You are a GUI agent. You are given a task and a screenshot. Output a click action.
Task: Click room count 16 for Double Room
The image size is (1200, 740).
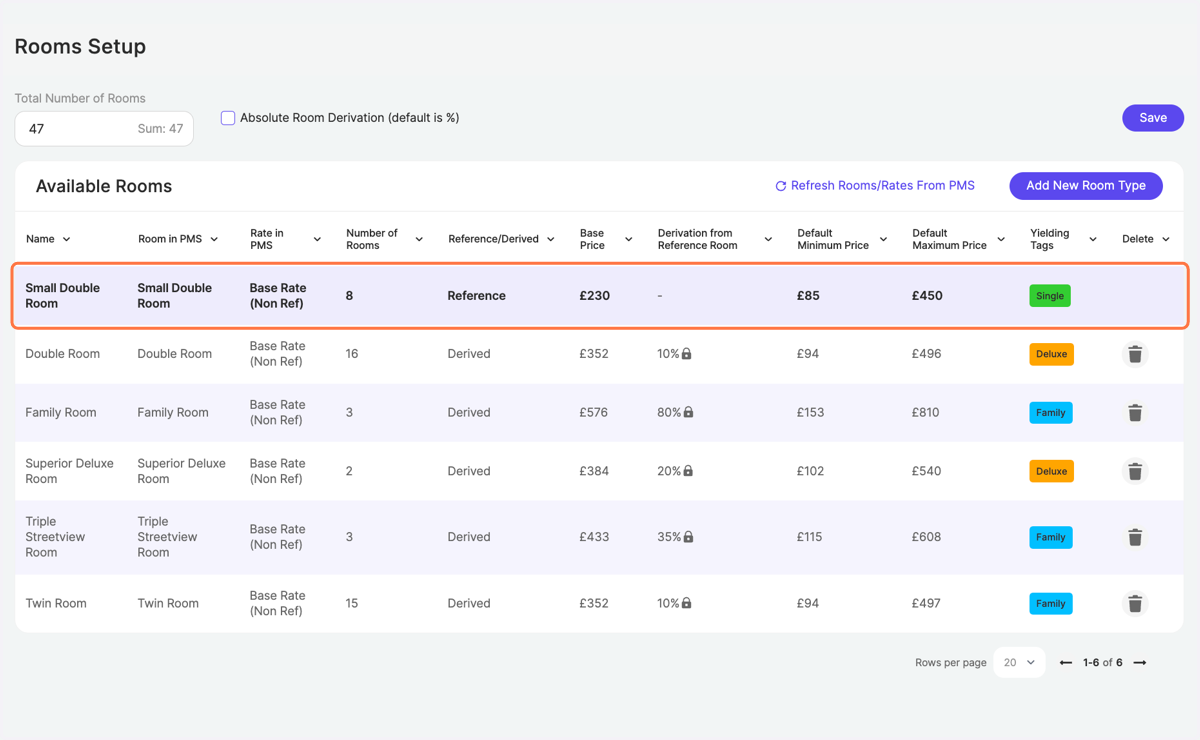click(352, 354)
